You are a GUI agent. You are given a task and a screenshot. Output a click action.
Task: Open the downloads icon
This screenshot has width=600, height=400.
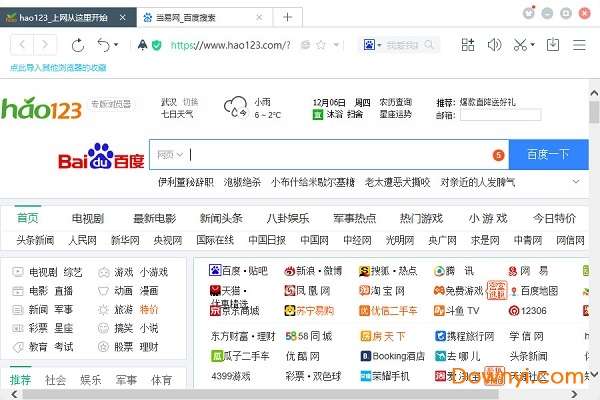tap(553, 45)
